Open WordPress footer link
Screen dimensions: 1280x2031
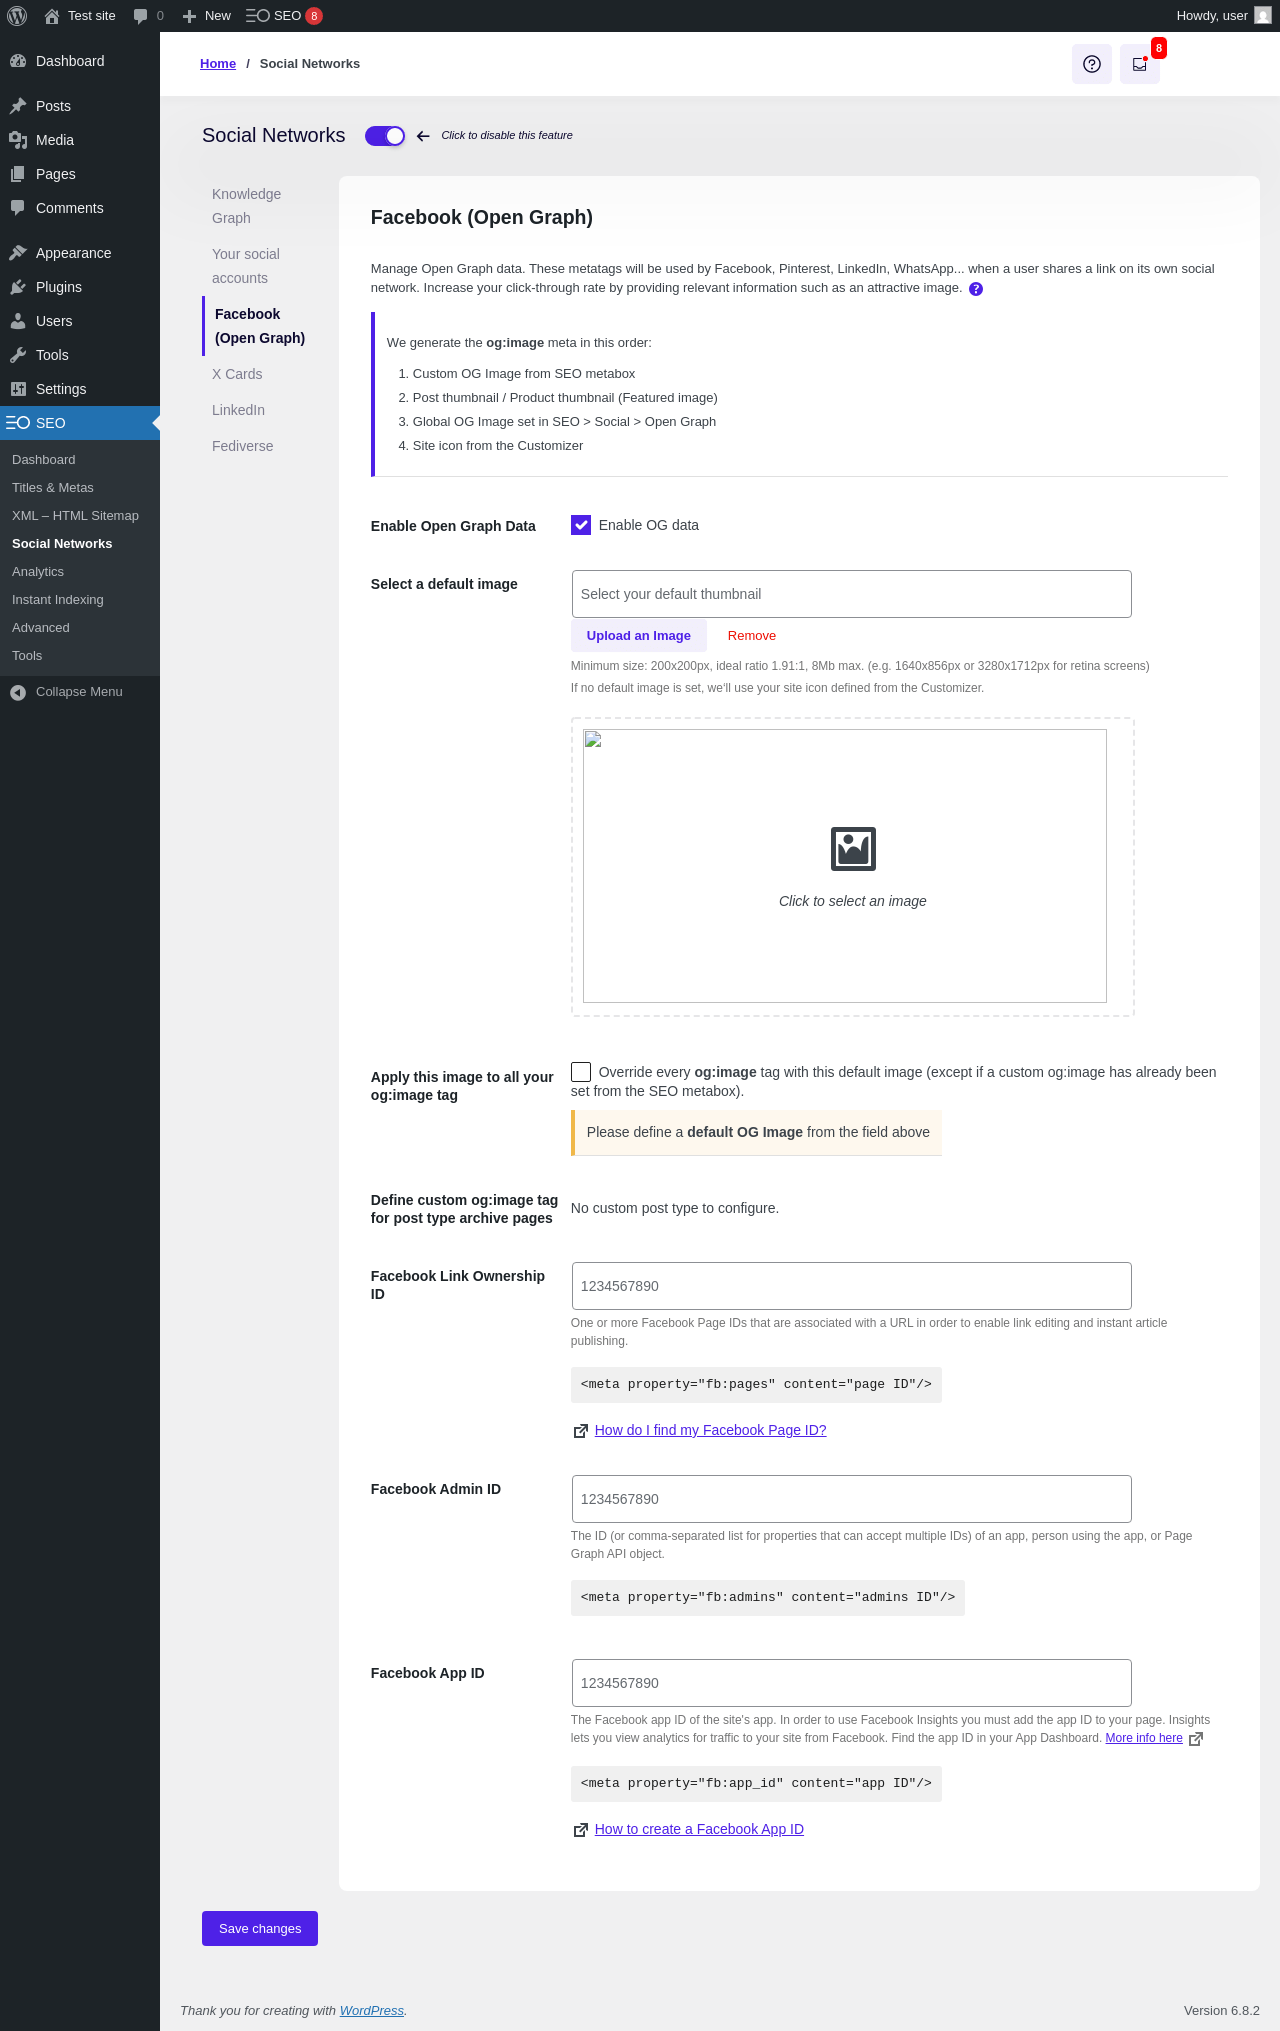[372, 2010]
